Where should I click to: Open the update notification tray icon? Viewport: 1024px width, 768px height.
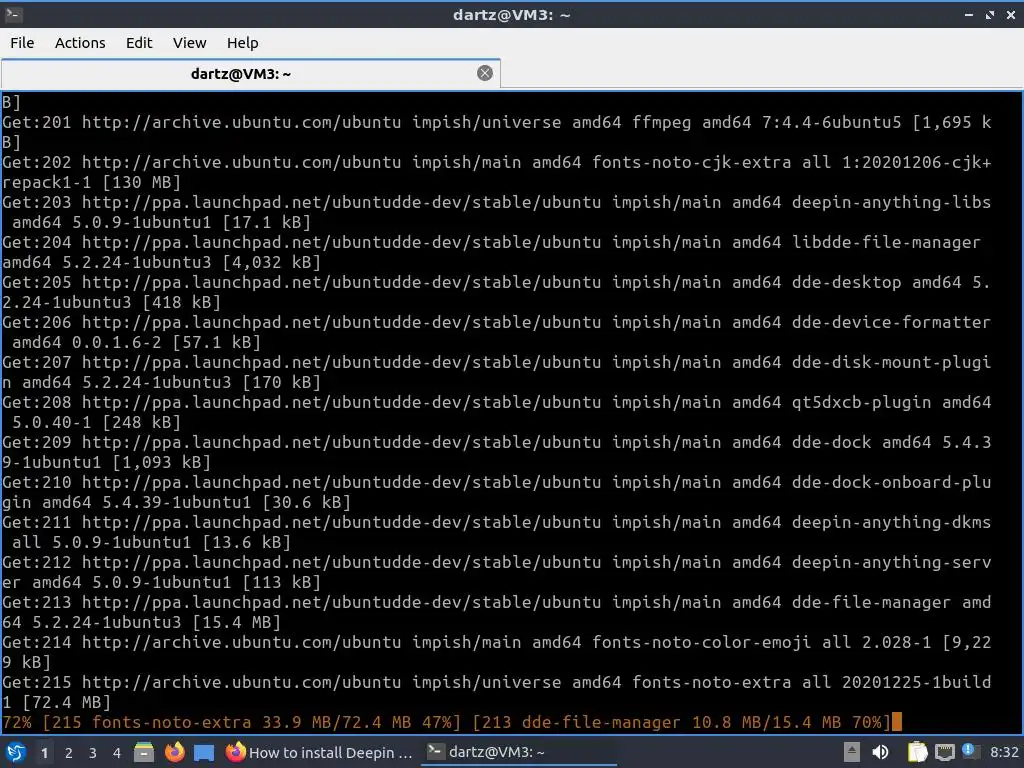tap(970, 751)
